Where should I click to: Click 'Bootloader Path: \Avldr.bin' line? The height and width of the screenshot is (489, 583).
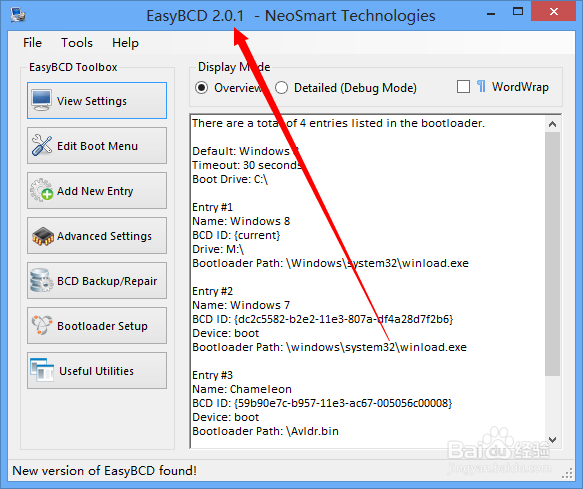pos(265,431)
